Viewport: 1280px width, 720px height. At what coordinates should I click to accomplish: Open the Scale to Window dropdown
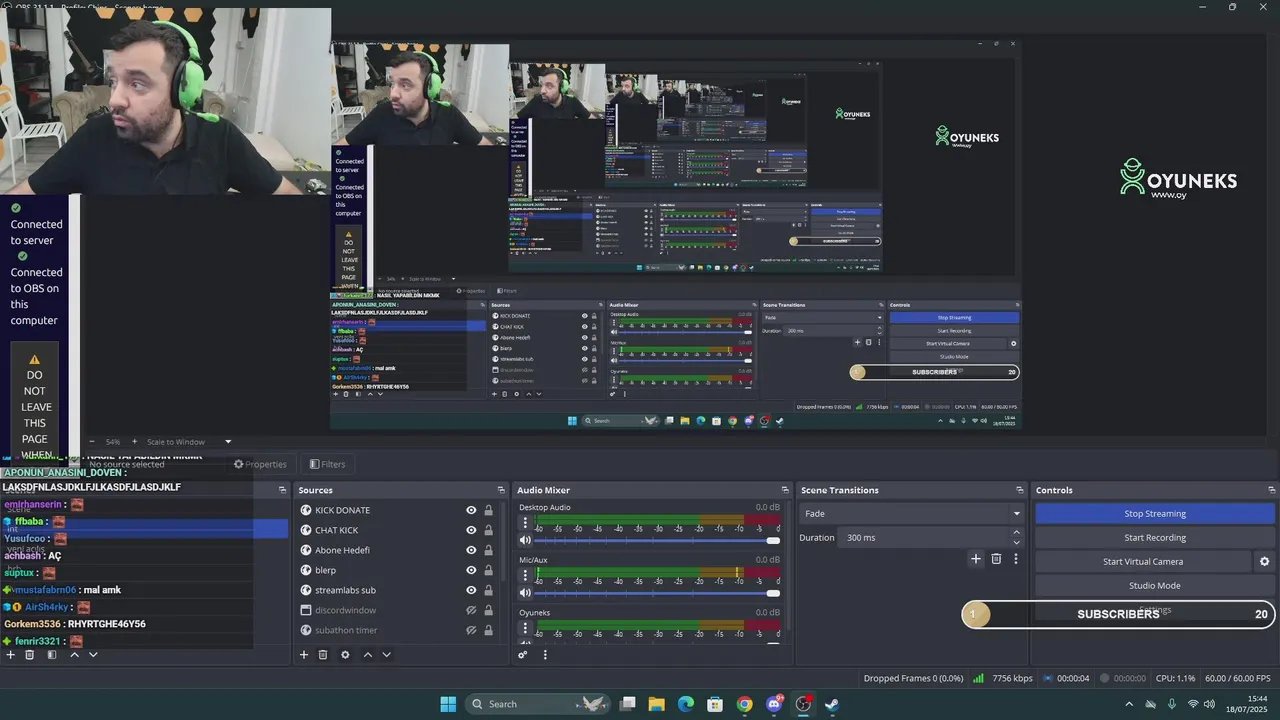click(189, 442)
